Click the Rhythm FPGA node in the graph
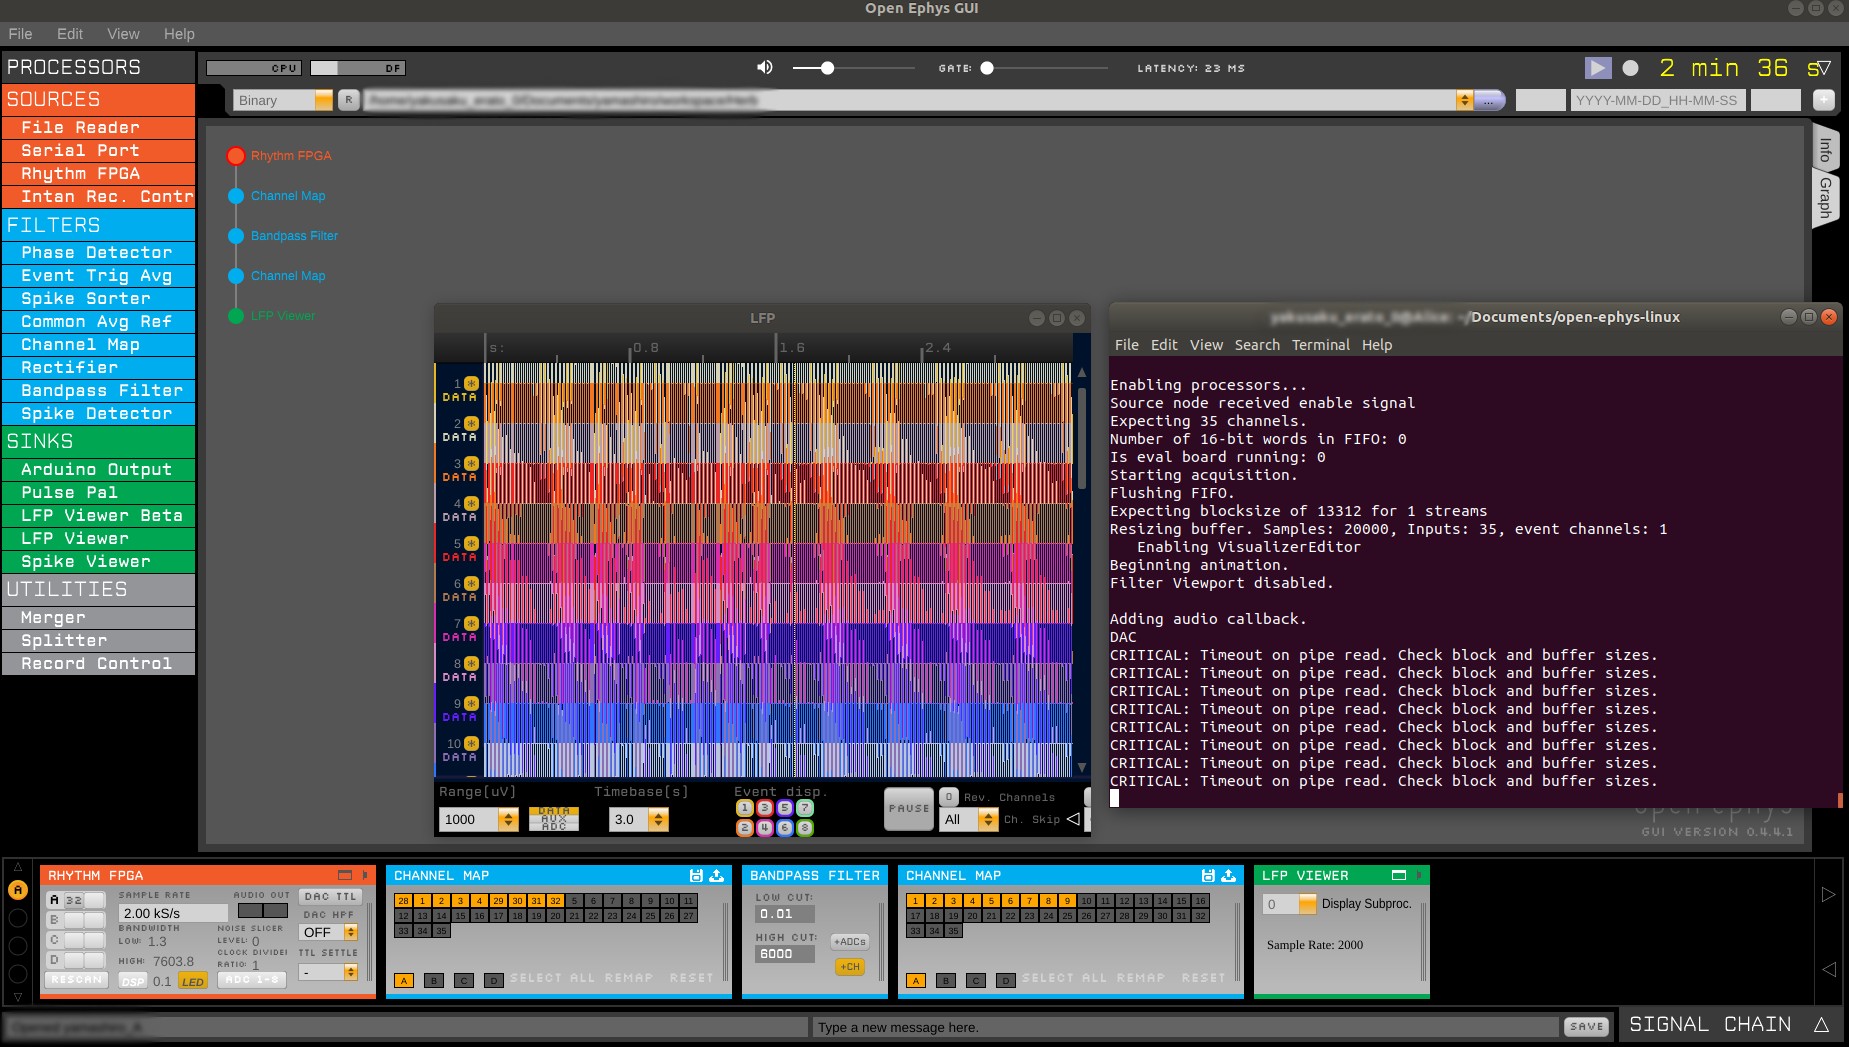 236,156
